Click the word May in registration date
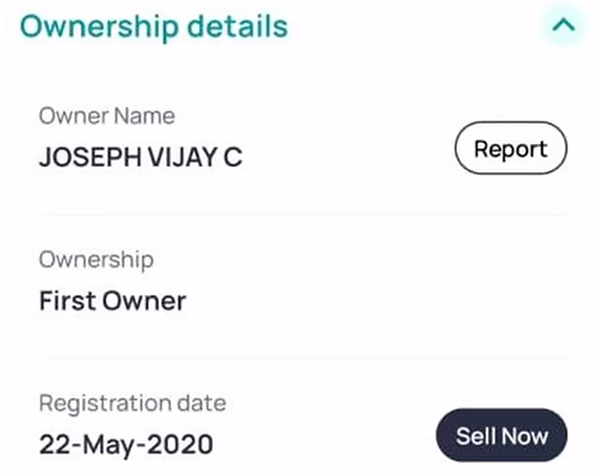Image resolution: width=600 pixels, height=476 pixels. [121, 443]
